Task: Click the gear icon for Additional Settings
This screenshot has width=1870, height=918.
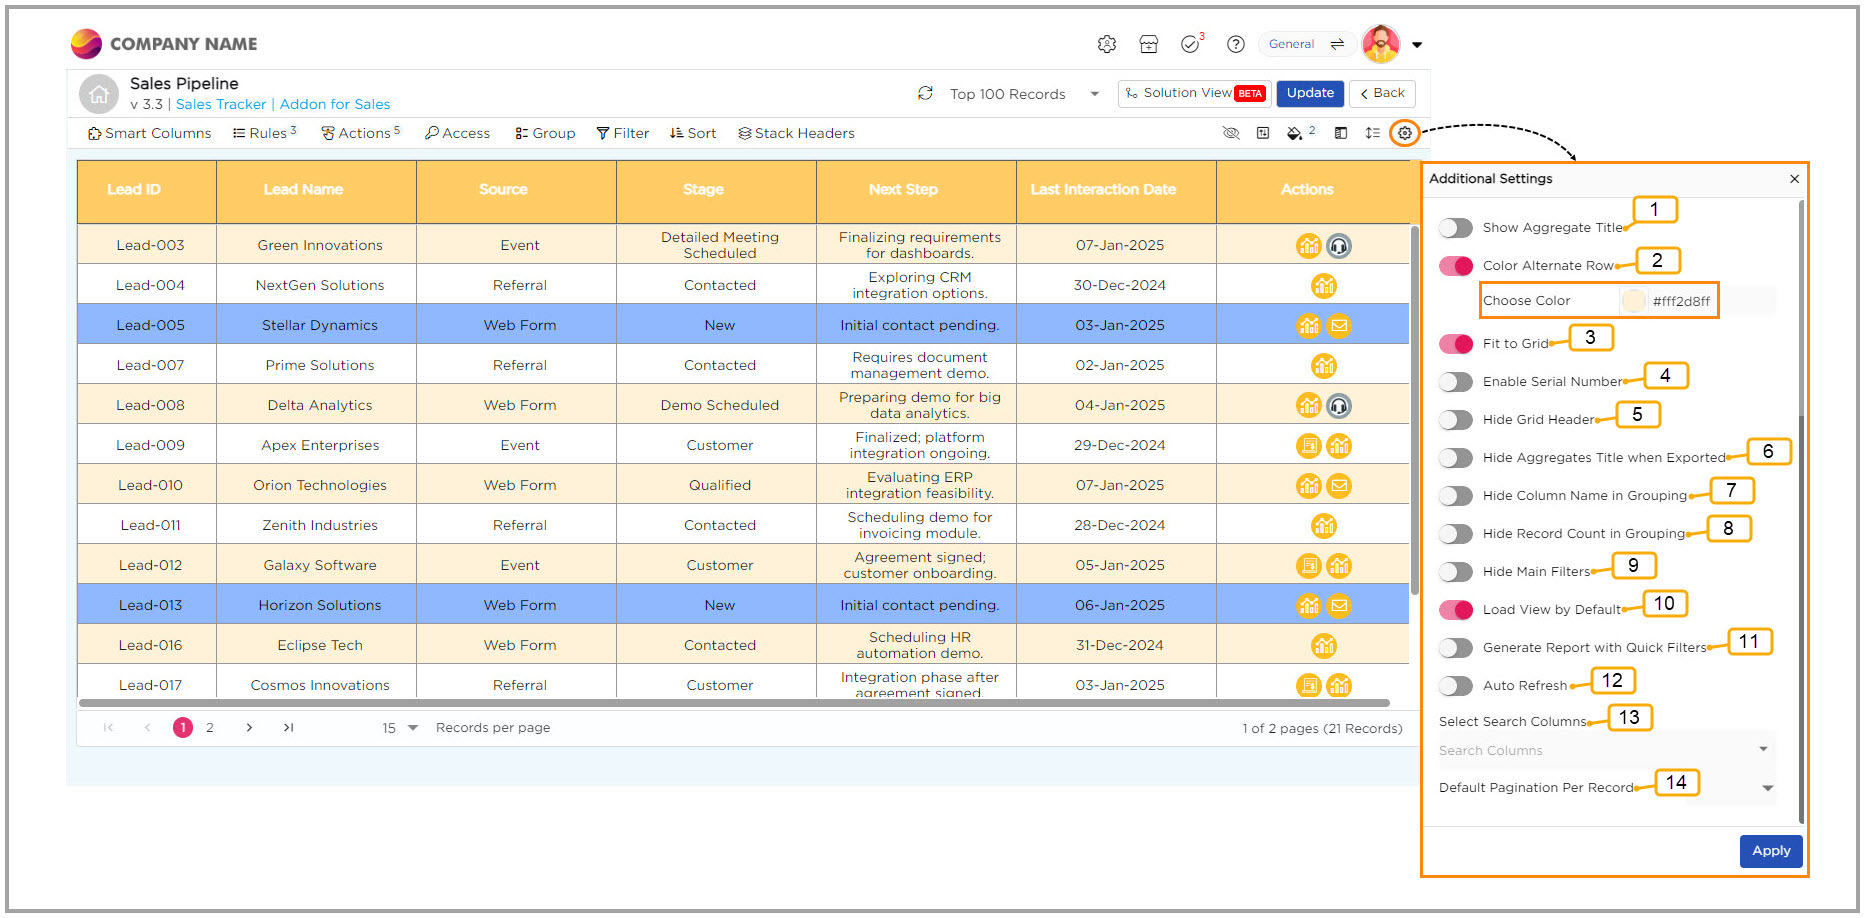Action: point(1404,133)
